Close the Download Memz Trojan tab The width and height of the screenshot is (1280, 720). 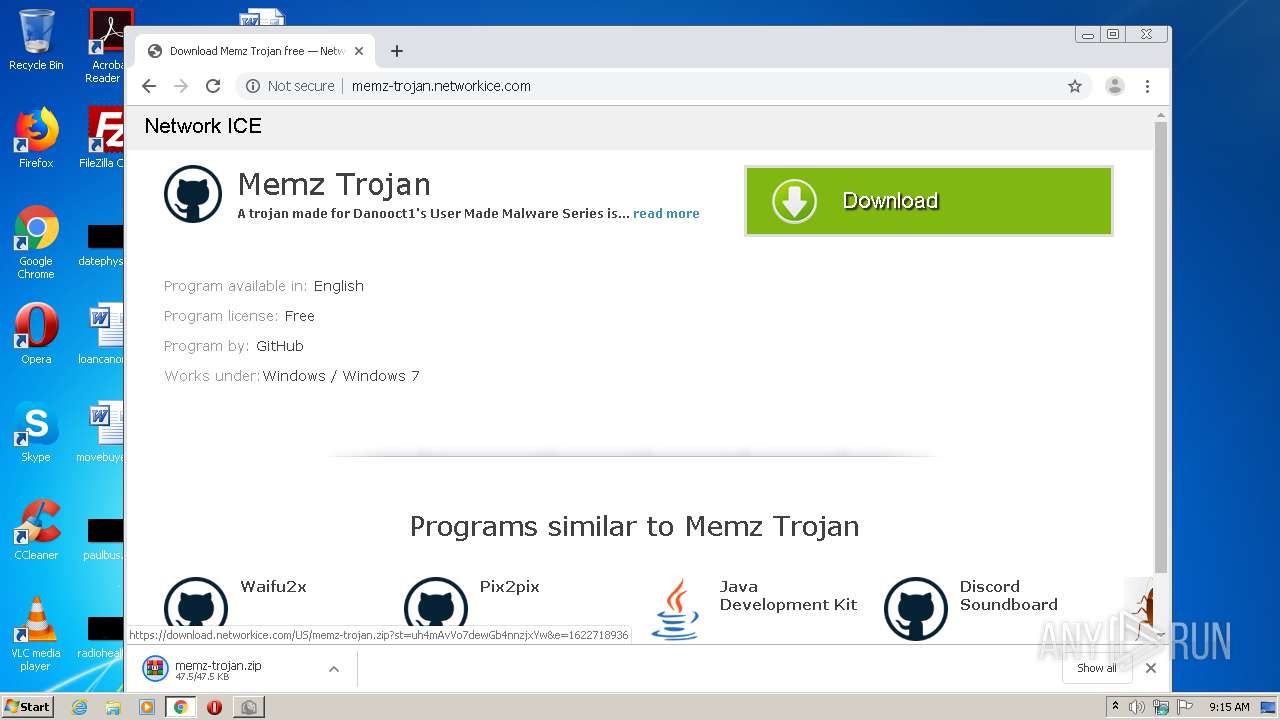[359, 51]
